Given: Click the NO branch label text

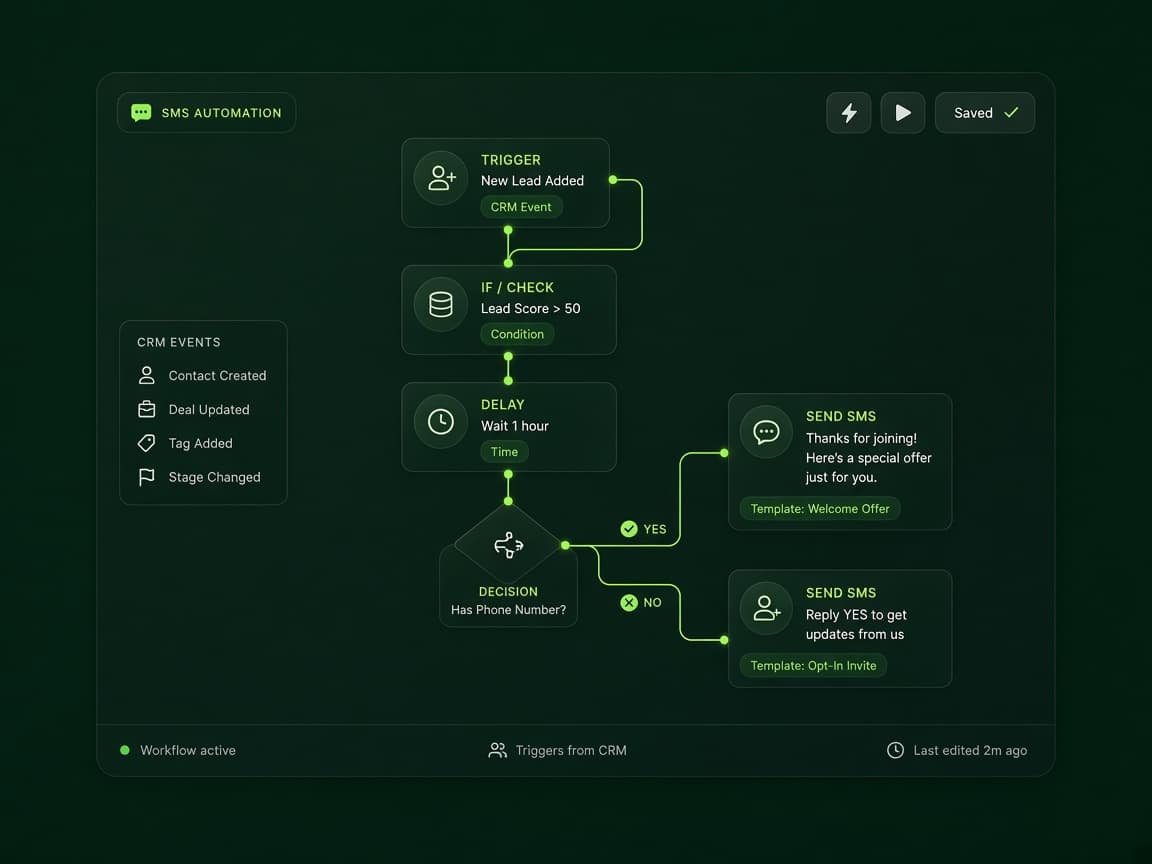Looking at the screenshot, I should point(652,602).
